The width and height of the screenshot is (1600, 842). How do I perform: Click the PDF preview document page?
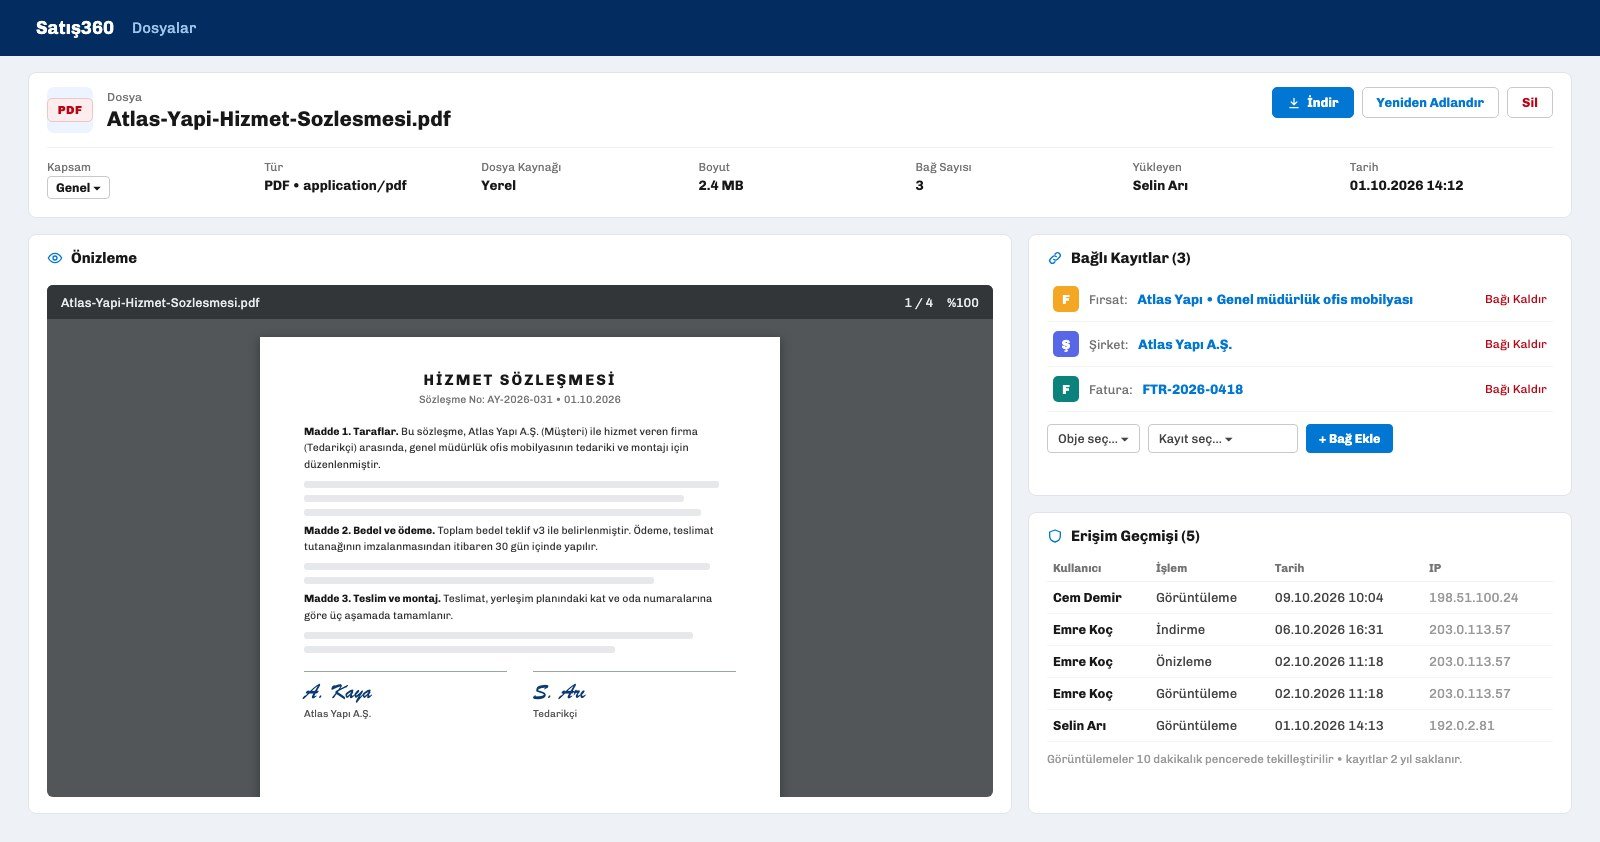click(x=520, y=567)
